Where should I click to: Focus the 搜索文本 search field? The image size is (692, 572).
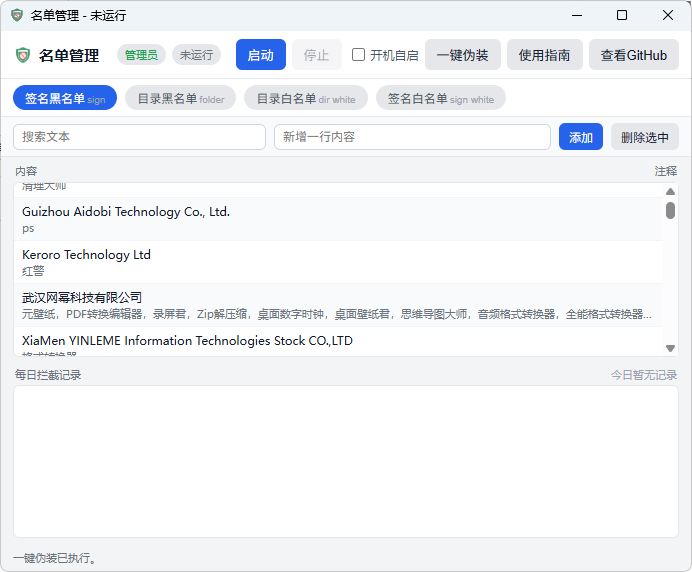139,137
